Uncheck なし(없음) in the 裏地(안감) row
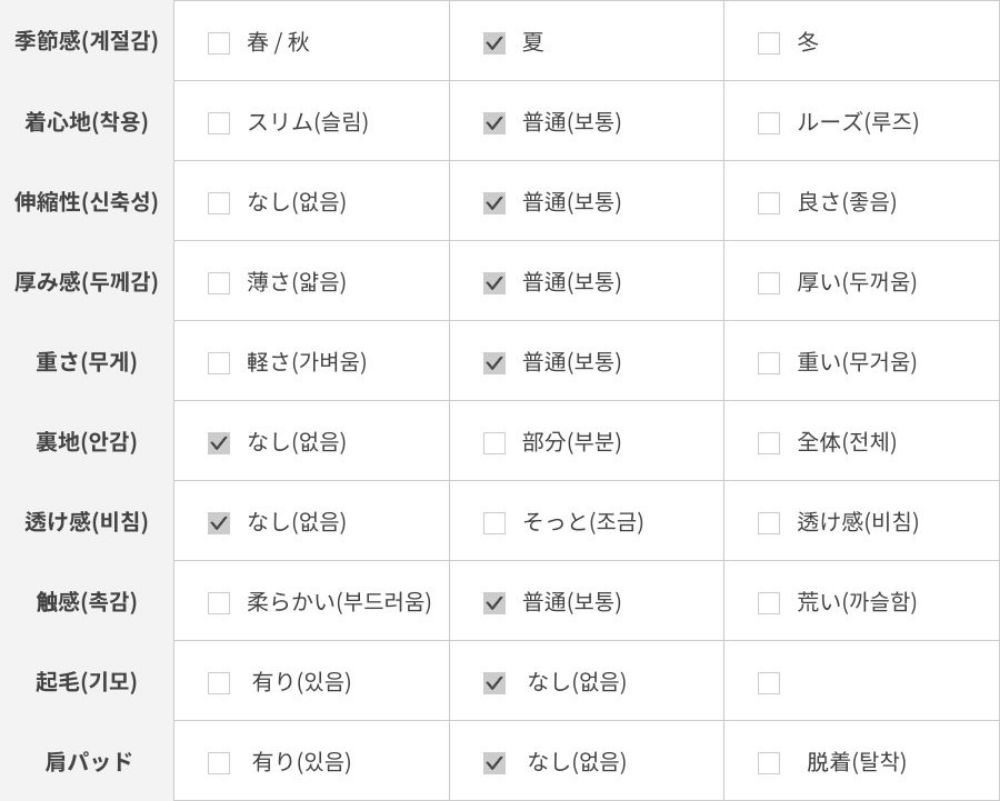This screenshot has width=1000, height=801. point(218,444)
